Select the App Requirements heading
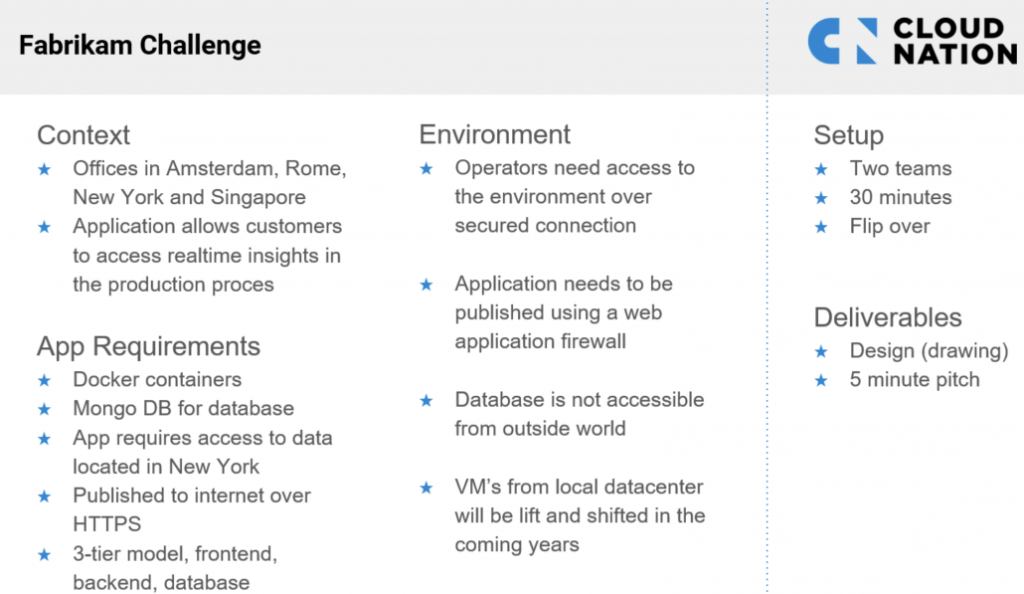 pos(148,346)
